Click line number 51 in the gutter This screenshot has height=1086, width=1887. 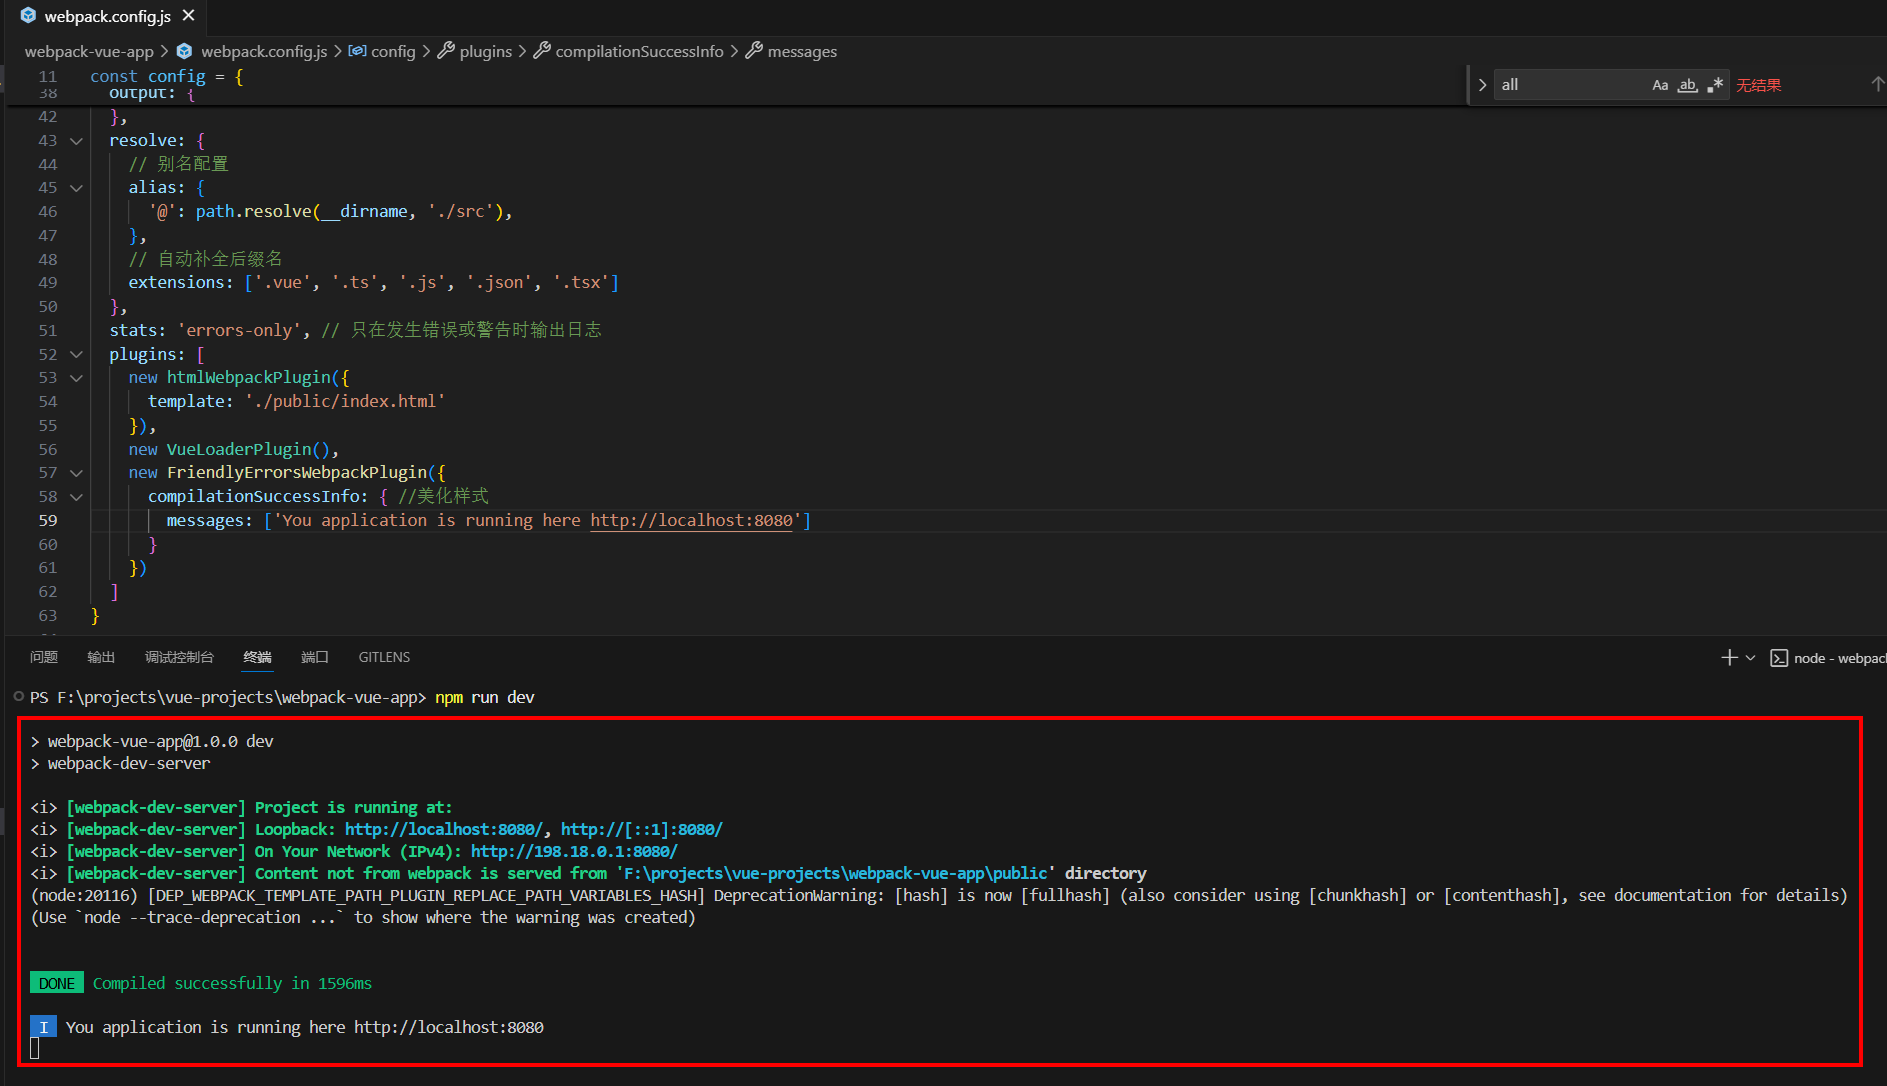(48, 331)
